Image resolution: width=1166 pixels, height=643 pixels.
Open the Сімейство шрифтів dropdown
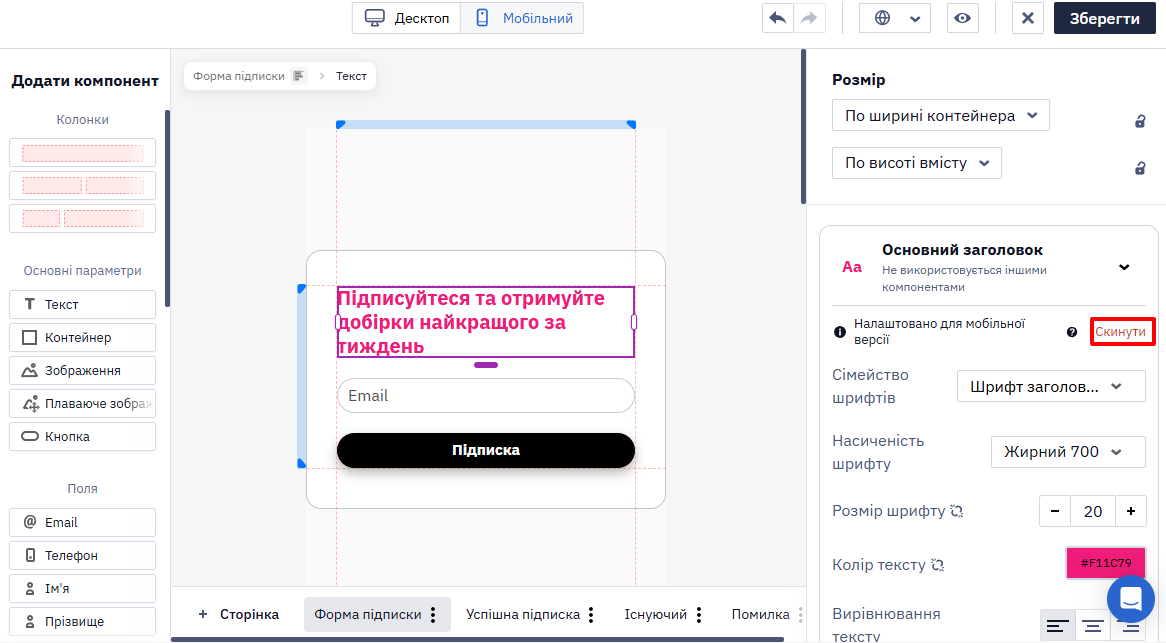[1051, 387]
